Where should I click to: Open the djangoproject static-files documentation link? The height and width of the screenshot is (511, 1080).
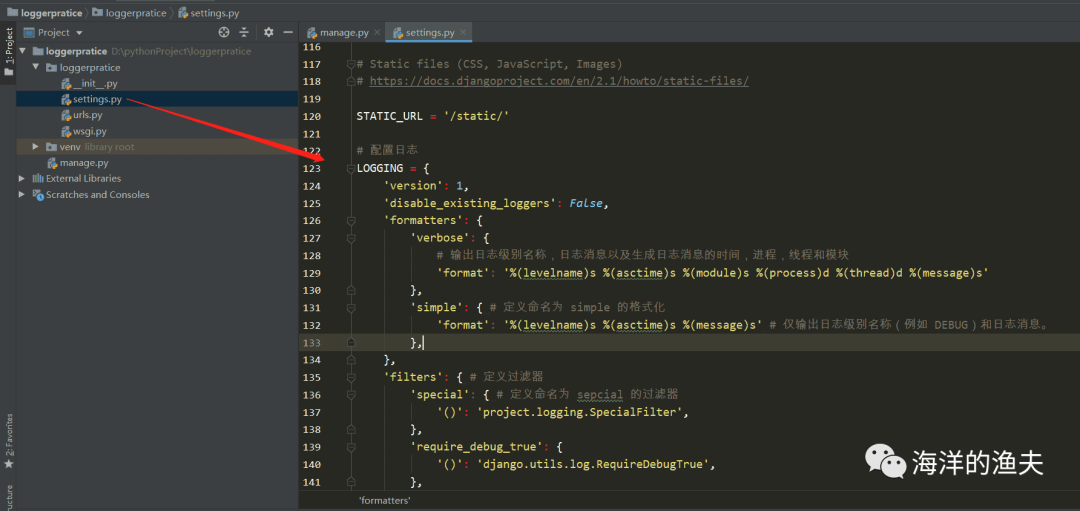(559, 81)
